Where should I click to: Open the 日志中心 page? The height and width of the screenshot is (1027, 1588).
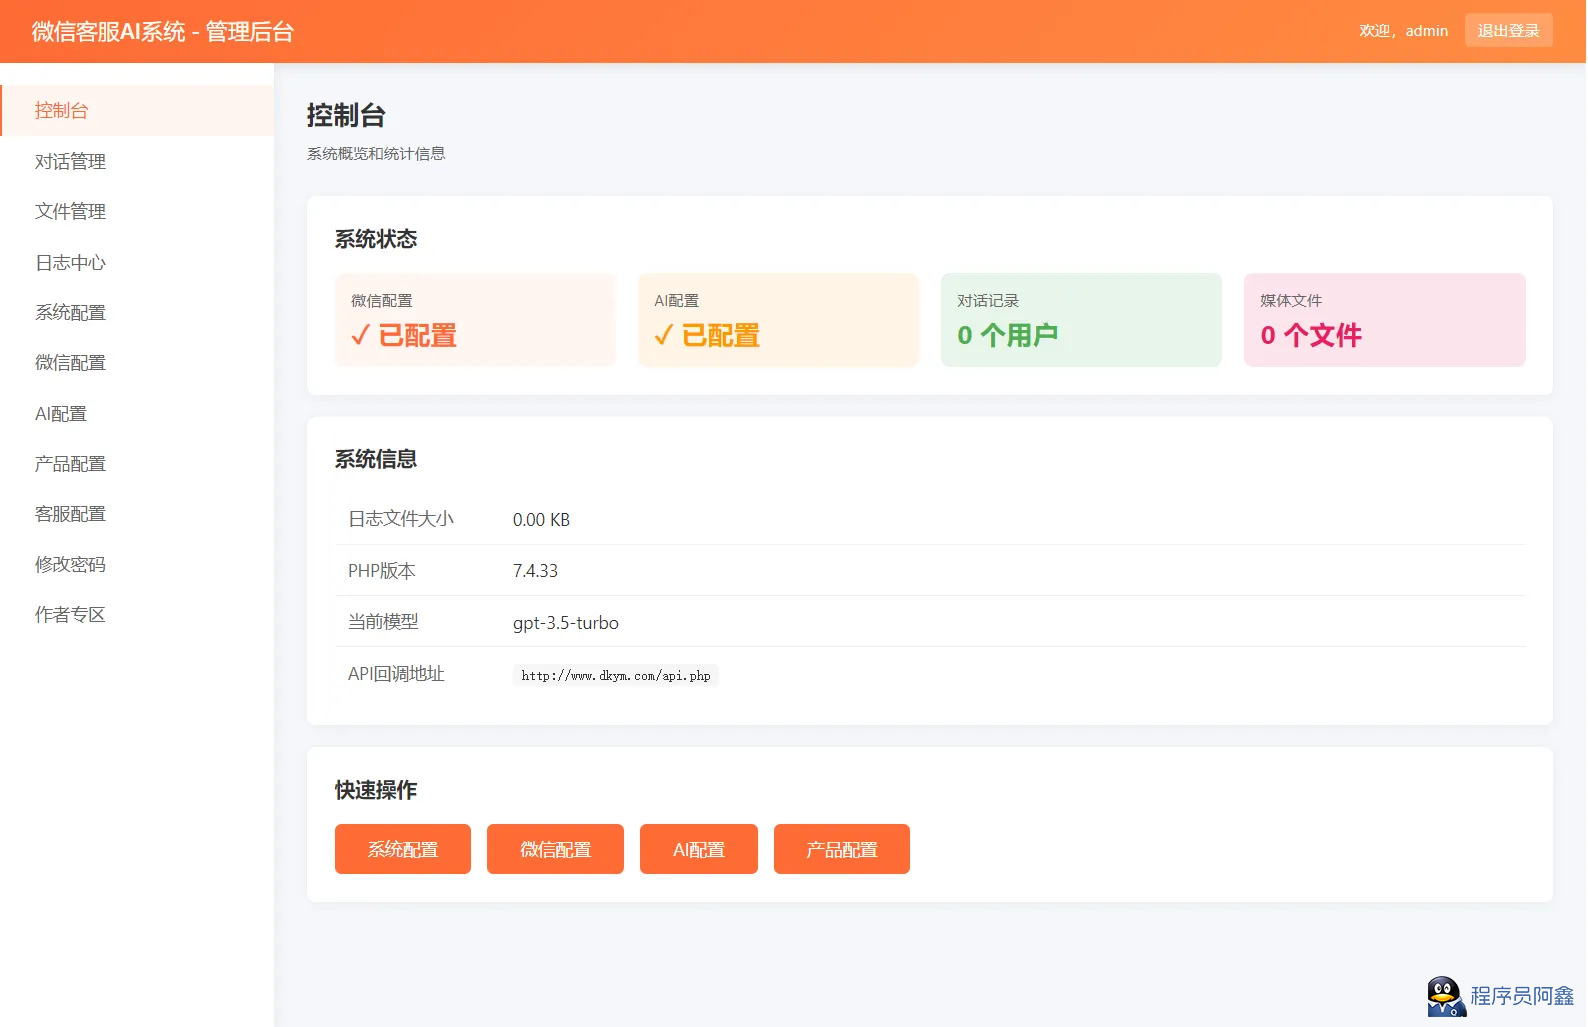(70, 263)
